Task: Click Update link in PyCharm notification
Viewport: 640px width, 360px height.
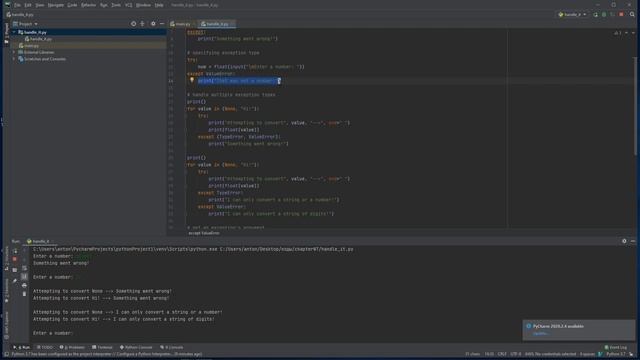Action: [x=540, y=334]
